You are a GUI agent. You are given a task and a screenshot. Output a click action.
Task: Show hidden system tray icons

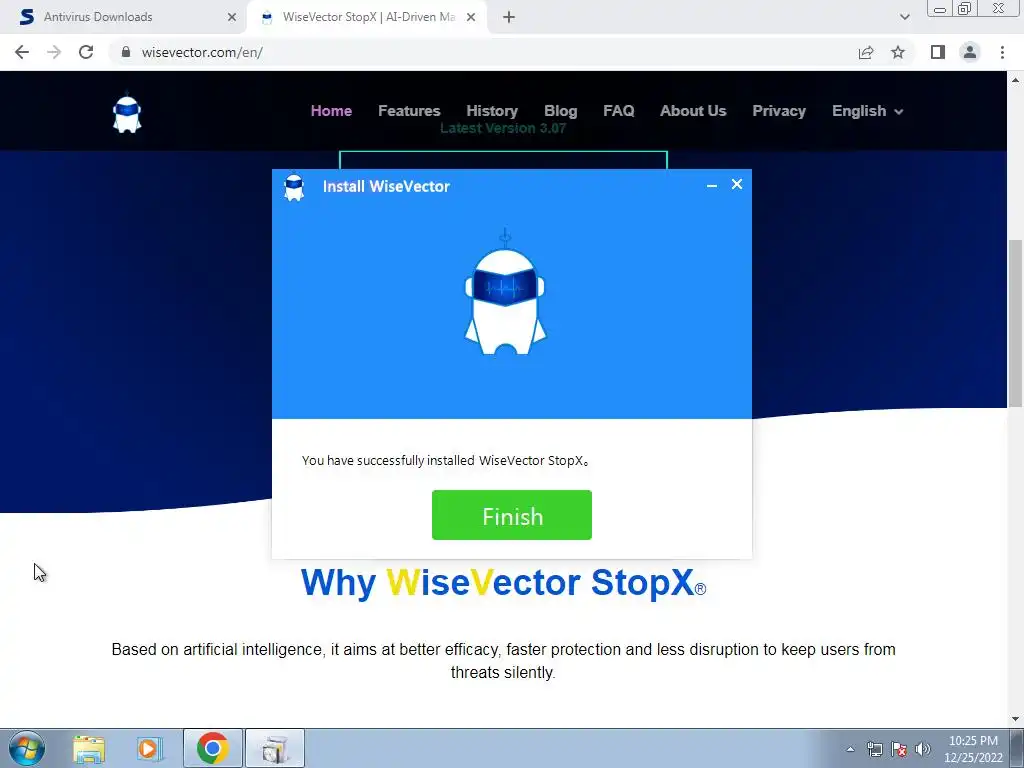coord(850,749)
